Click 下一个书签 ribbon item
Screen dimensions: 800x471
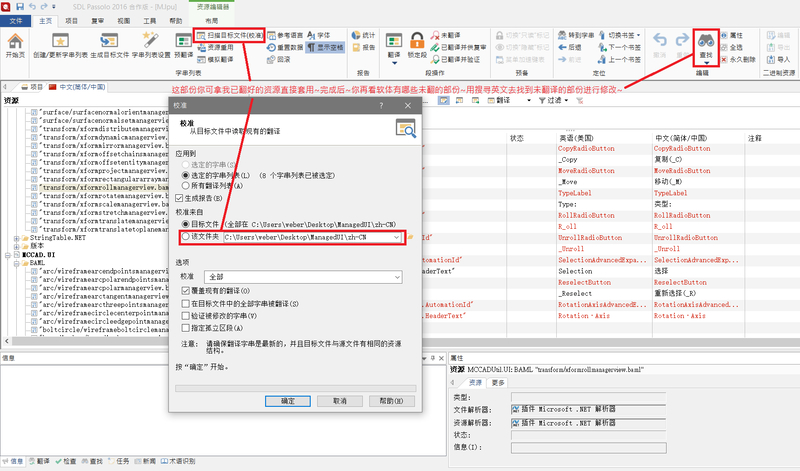pos(619,47)
